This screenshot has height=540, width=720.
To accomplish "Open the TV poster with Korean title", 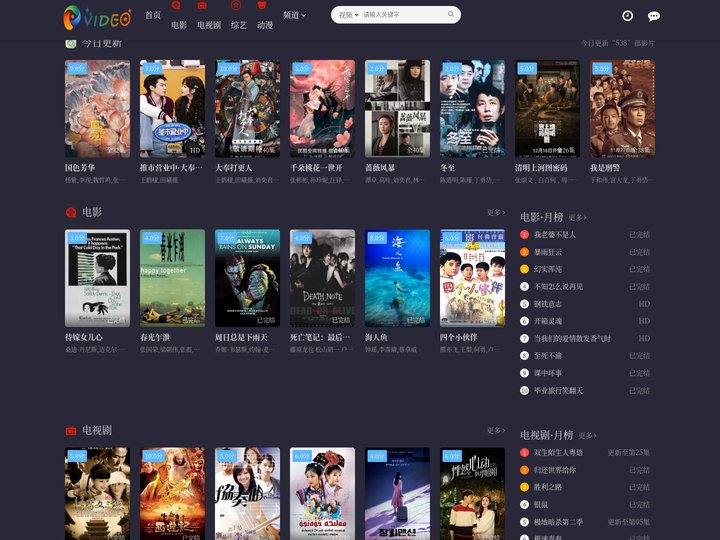I will (x=397, y=494).
